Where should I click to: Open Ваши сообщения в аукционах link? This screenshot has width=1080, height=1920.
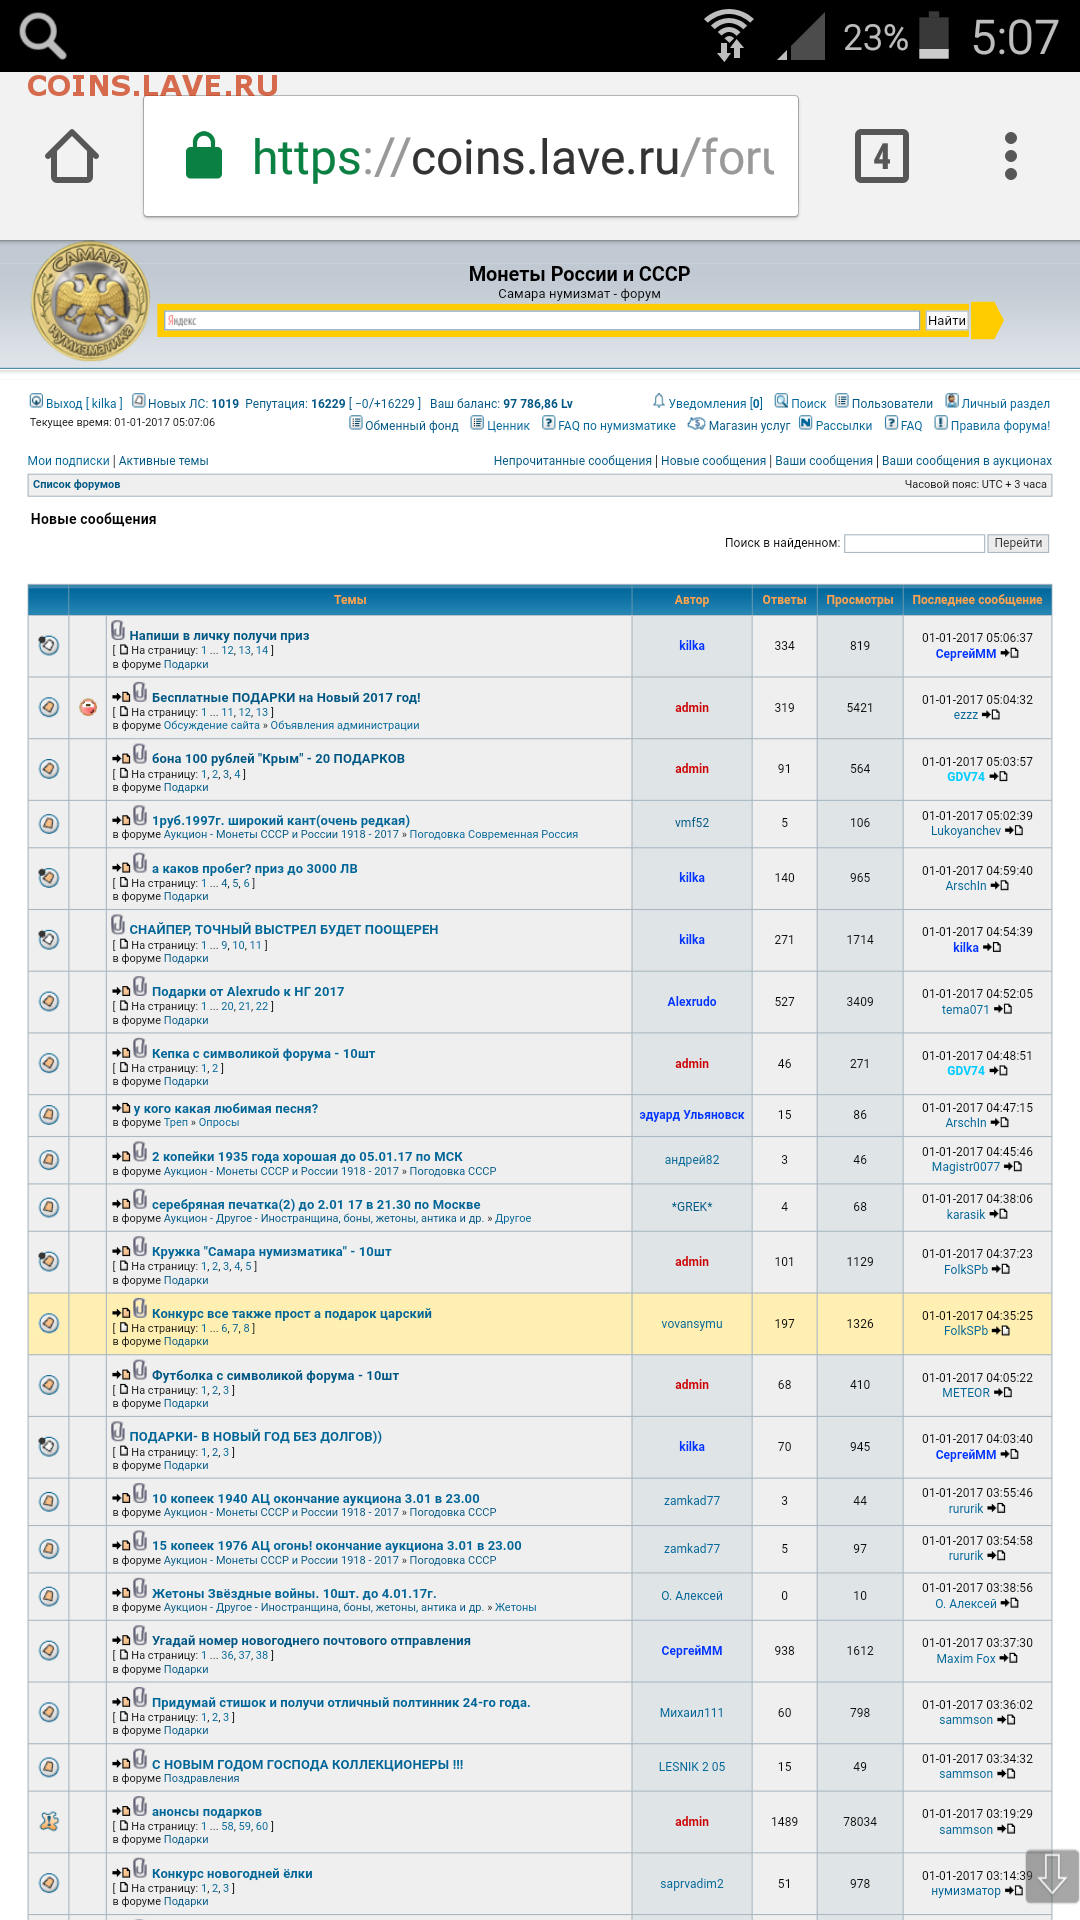tap(967, 461)
